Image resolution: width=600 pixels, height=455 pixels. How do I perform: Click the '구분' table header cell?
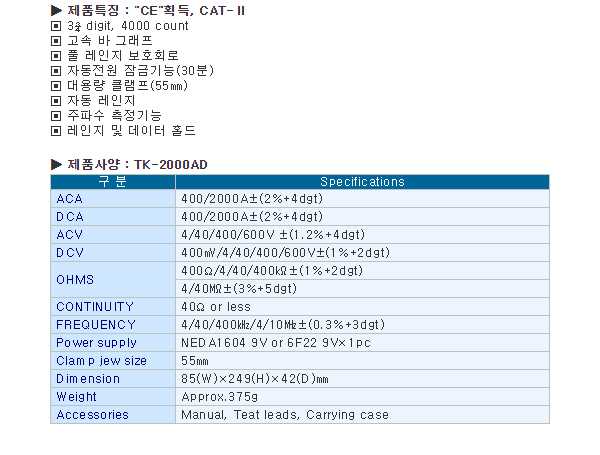click(112, 182)
